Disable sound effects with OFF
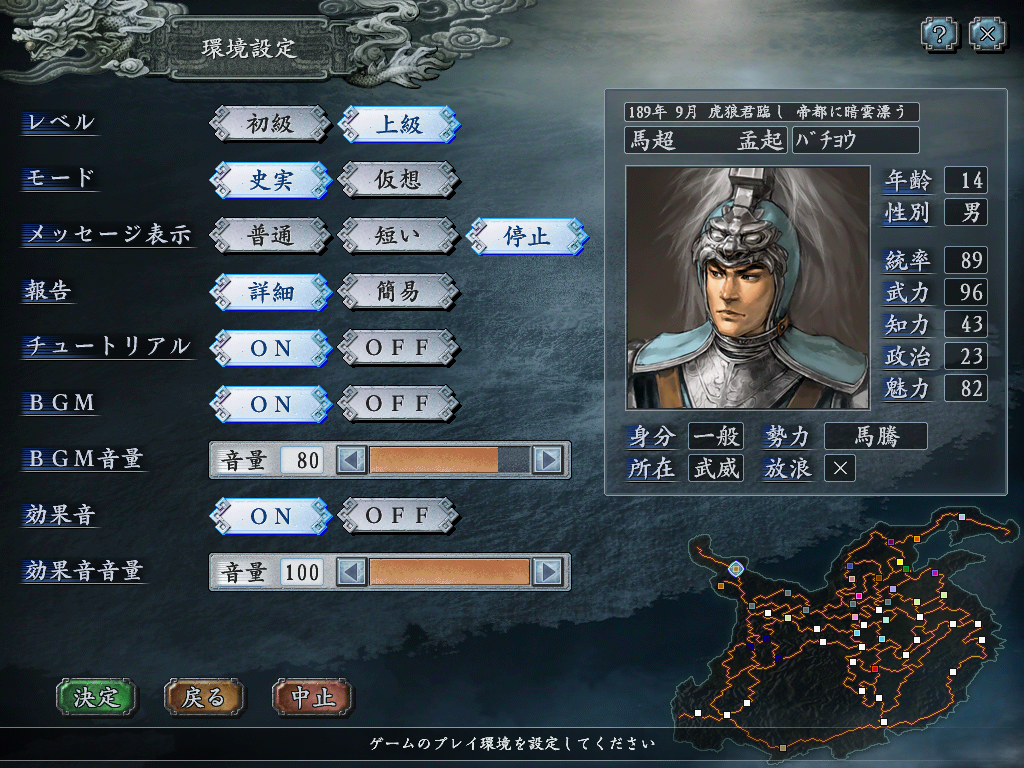 point(398,516)
